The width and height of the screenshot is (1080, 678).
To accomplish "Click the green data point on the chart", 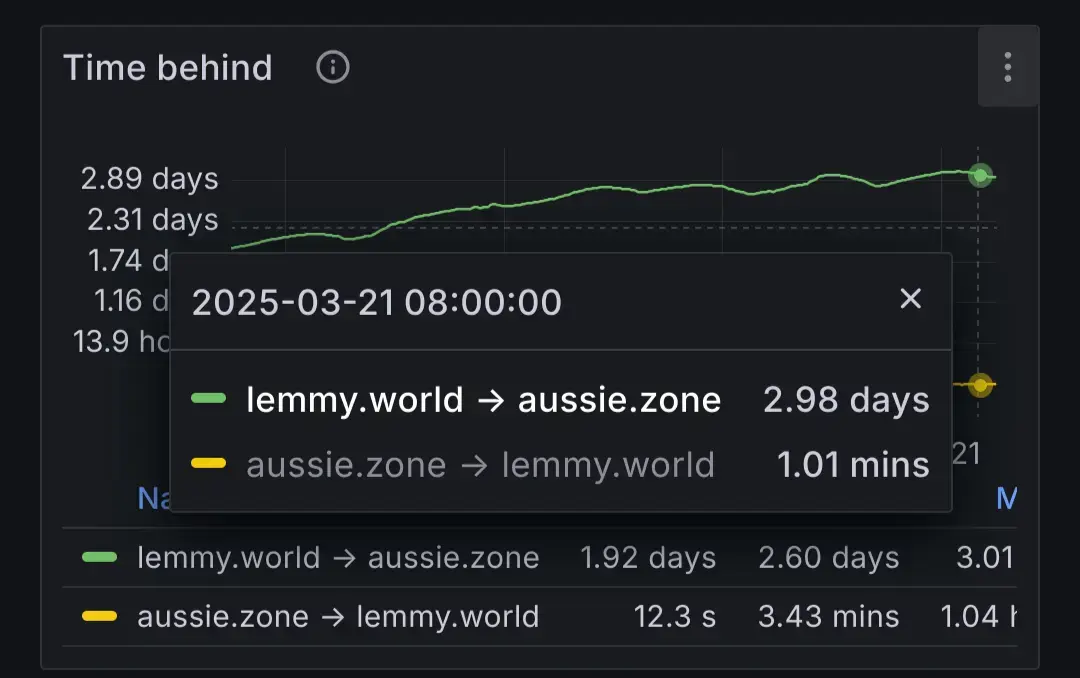I will click(x=981, y=176).
